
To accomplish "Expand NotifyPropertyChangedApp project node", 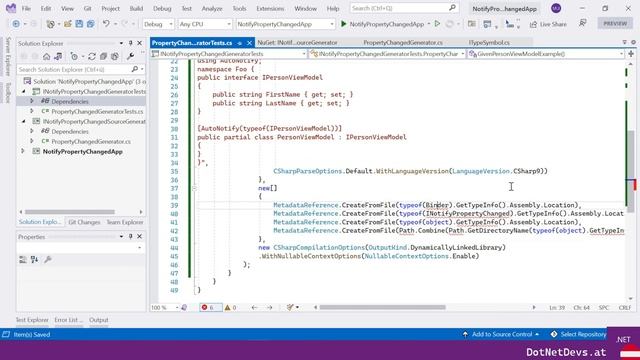I will click(23, 151).
